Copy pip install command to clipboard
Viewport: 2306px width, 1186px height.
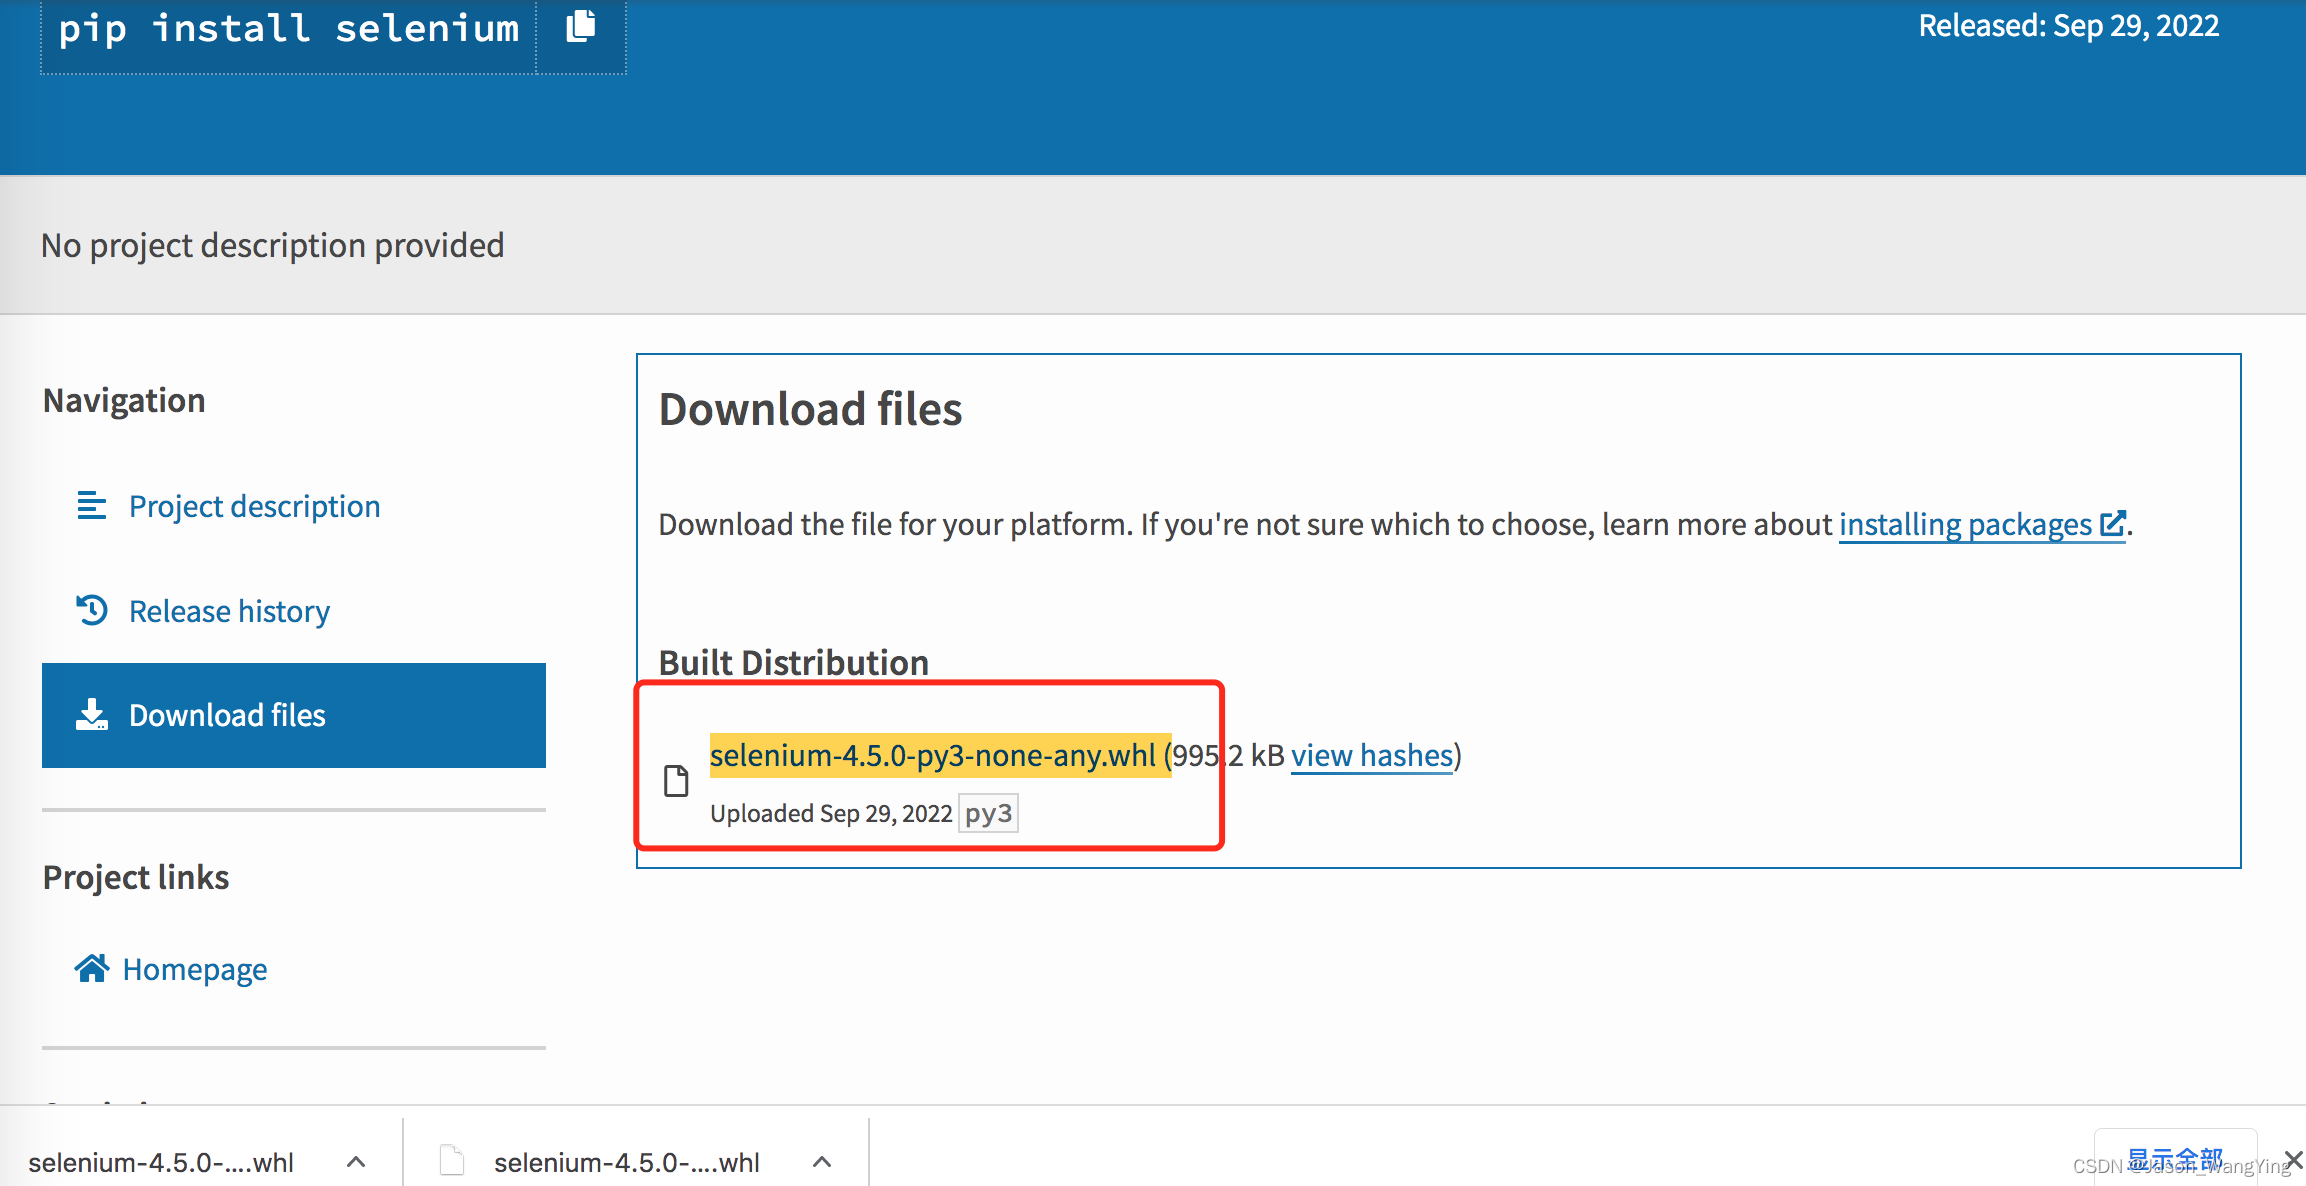[581, 27]
